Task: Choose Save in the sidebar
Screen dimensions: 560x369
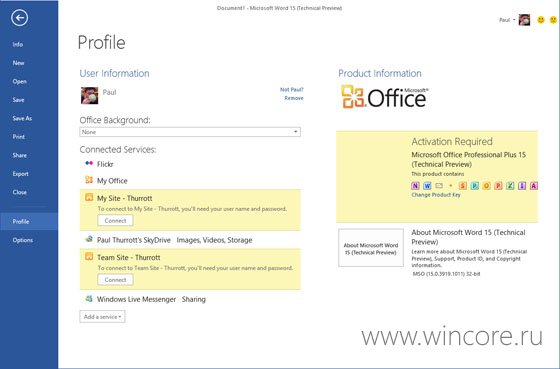Action: click(x=19, y=100)
